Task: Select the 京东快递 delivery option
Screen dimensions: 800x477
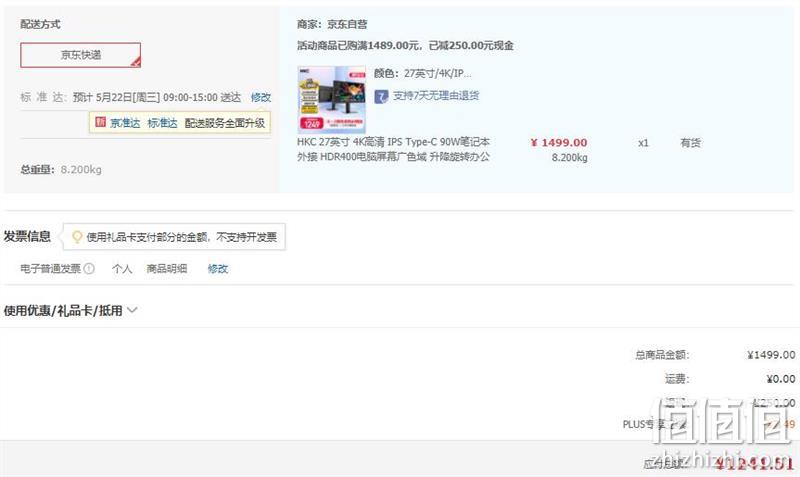Action: tap(81, 55)
